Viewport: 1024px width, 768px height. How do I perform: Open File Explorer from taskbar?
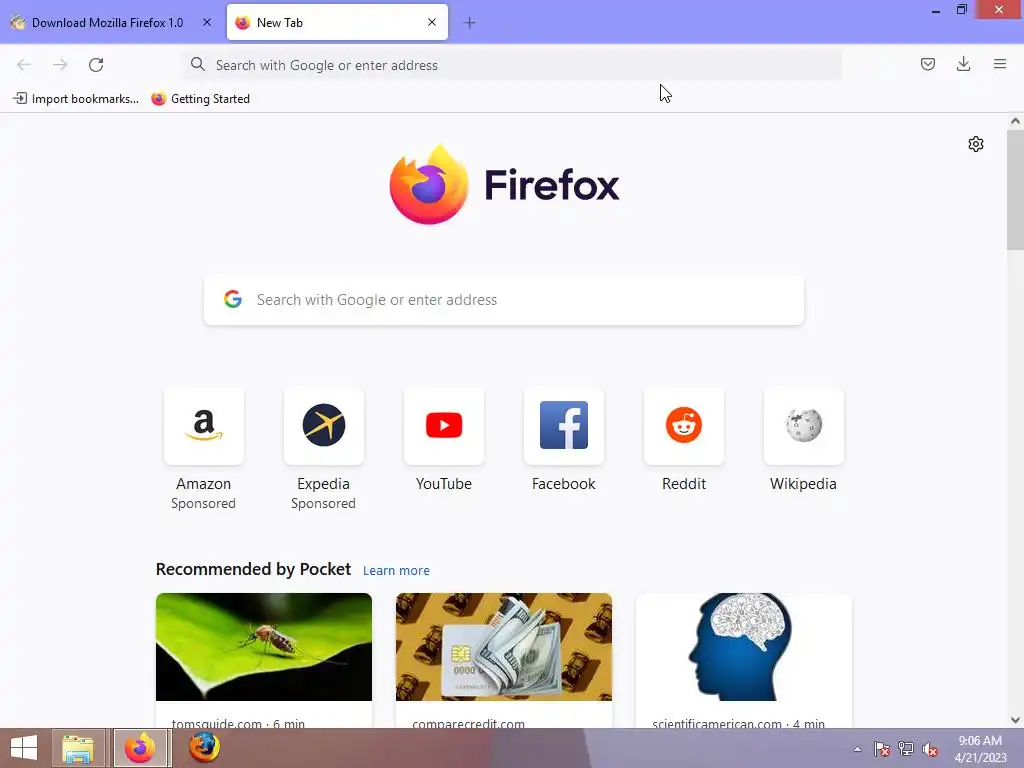pos(78,748)
